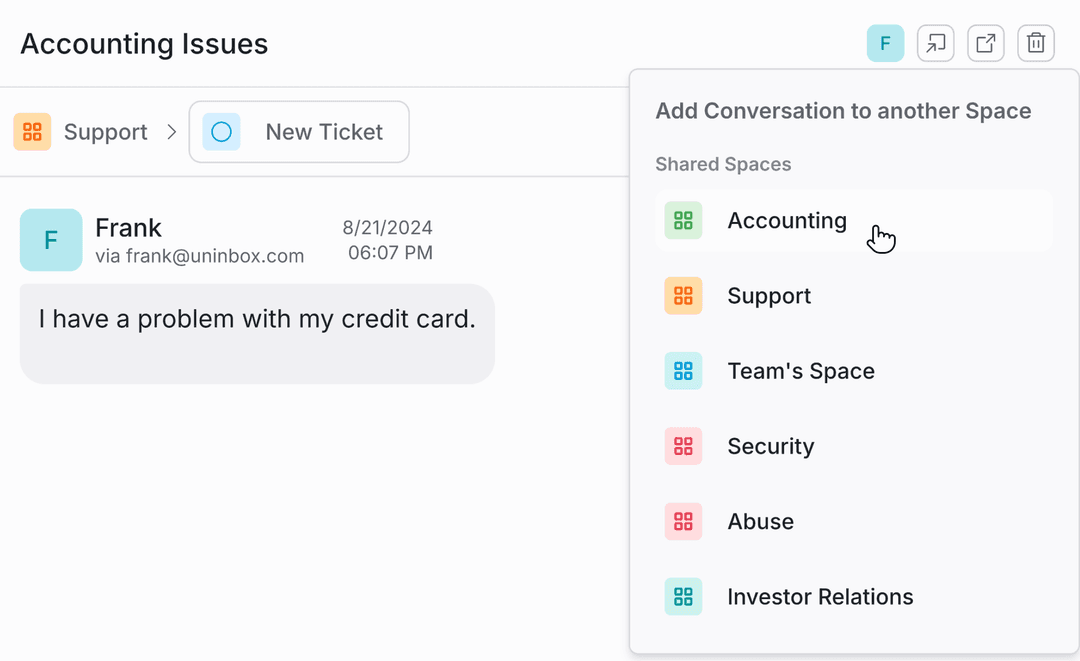Click the teal Investor Relations icon
Screen dimensions: 1080x661
(x=683, y=597)
